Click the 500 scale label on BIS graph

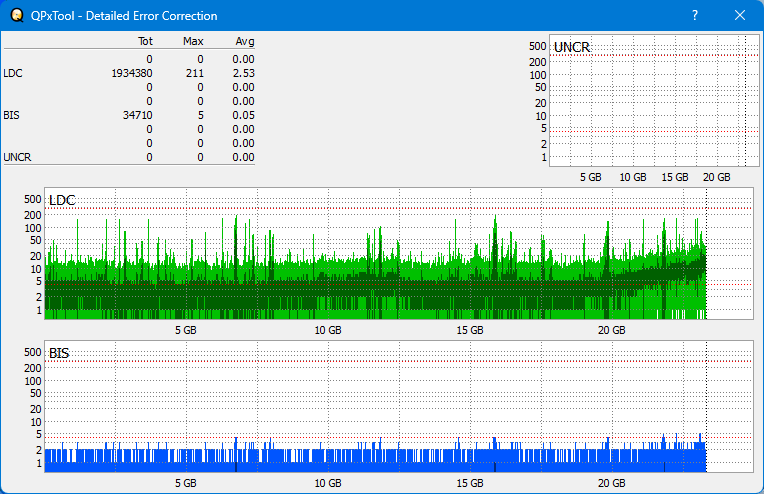coord(33,352)
